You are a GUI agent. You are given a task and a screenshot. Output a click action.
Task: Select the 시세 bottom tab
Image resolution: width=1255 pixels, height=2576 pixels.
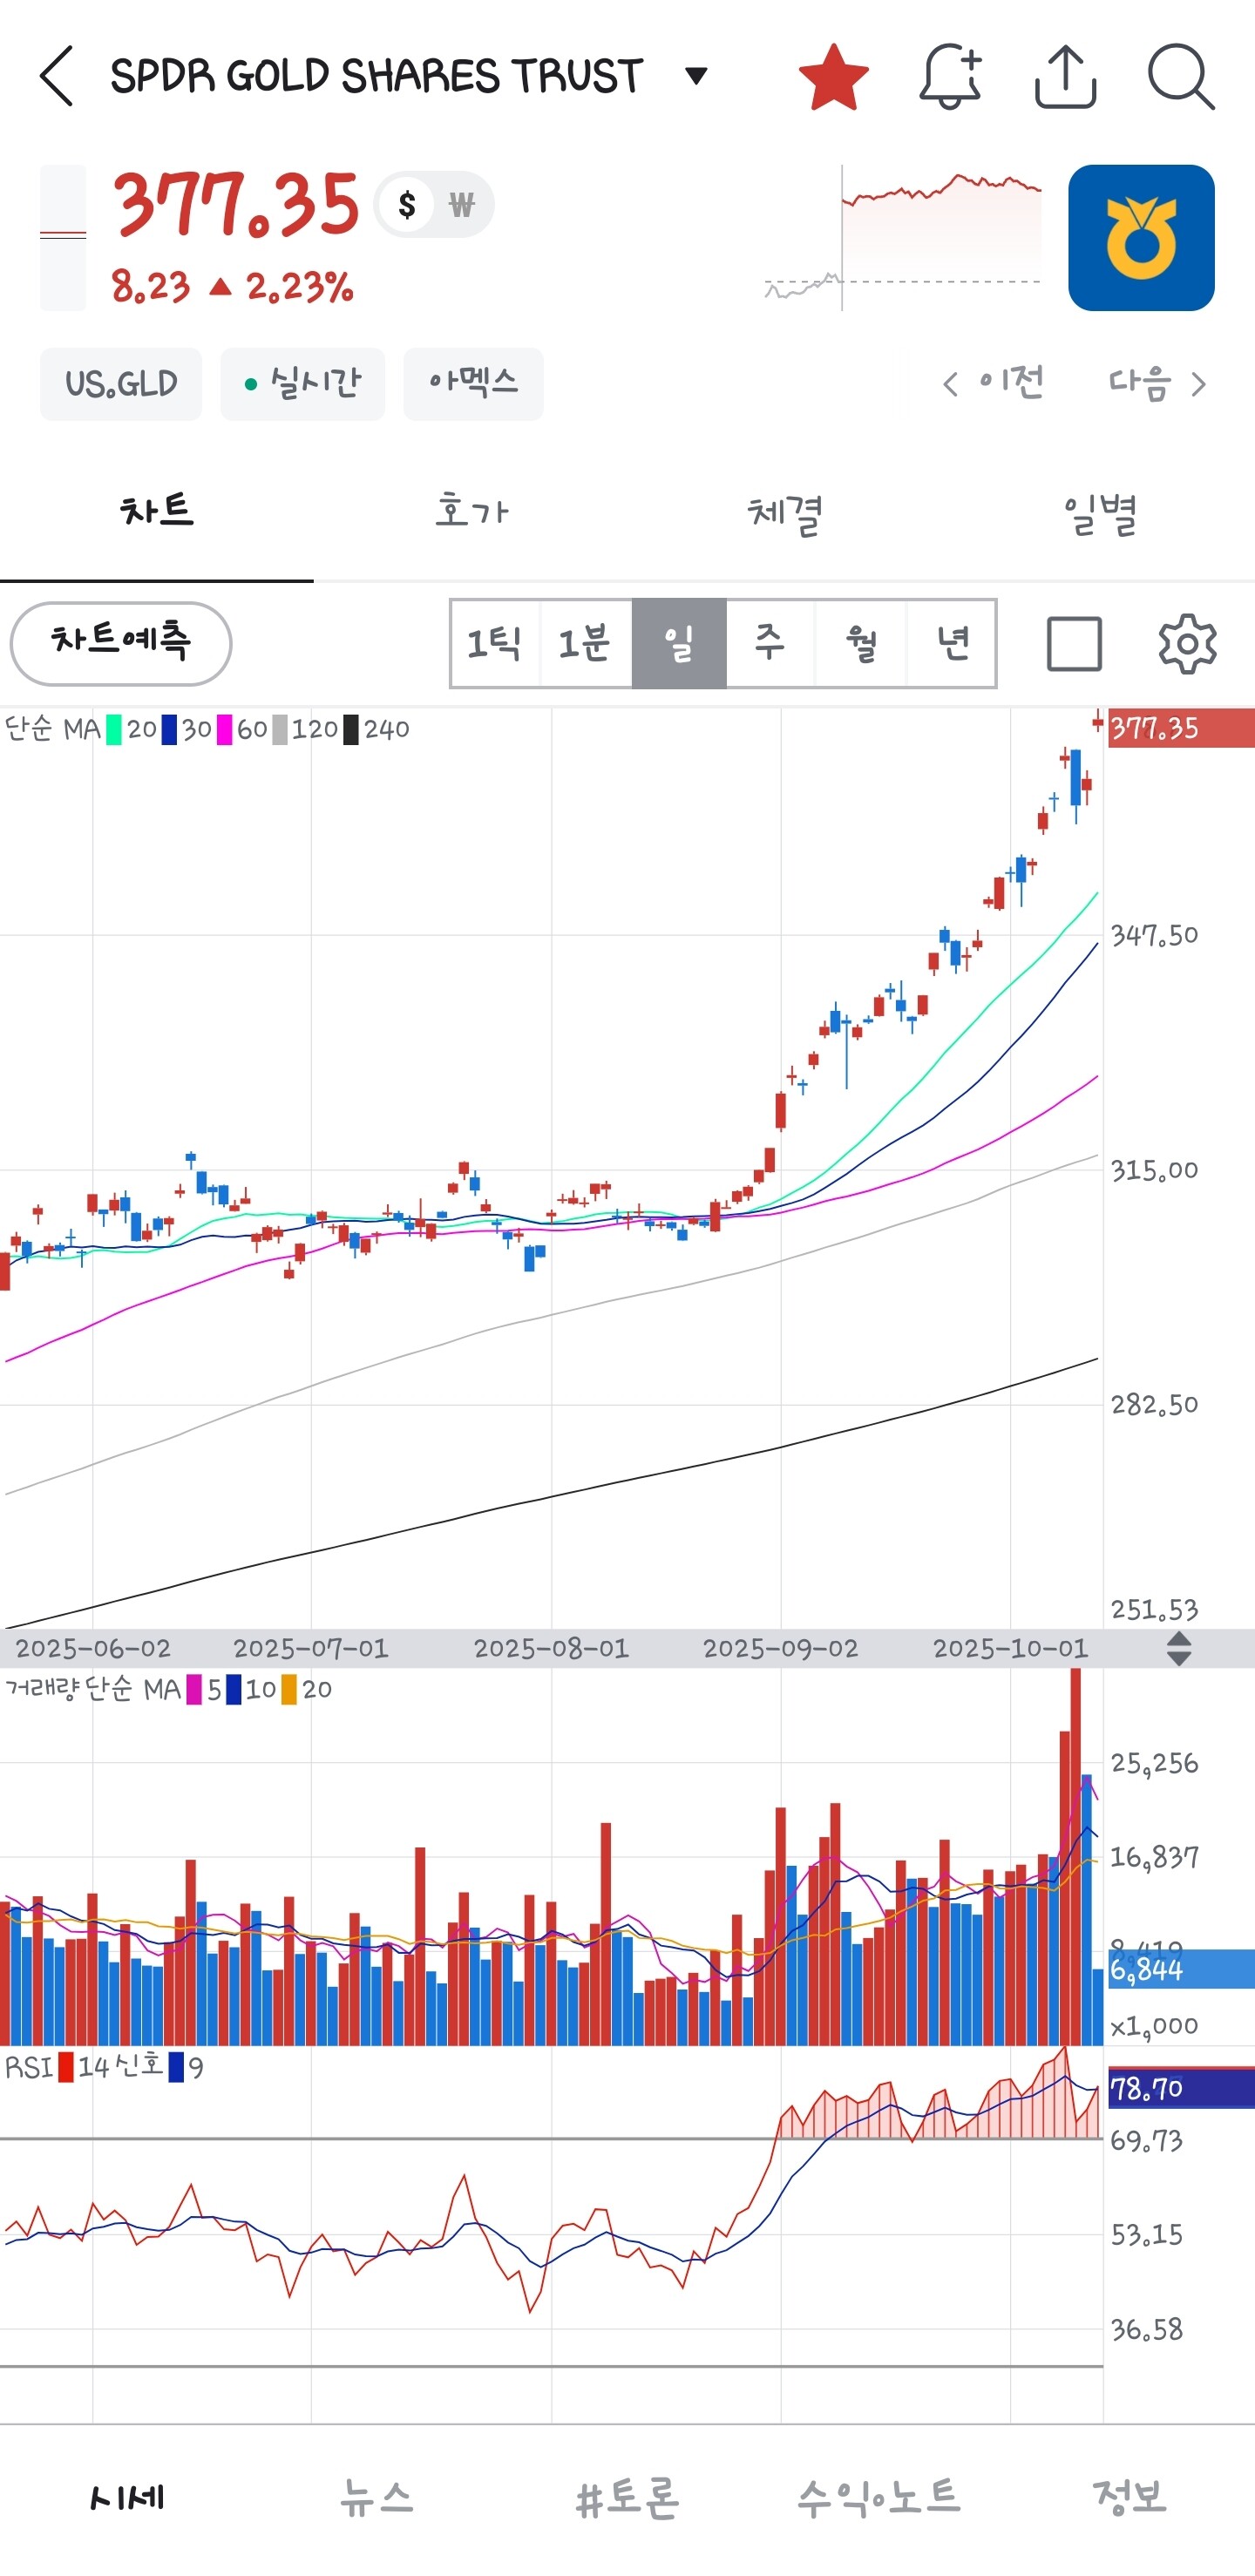126,2498
